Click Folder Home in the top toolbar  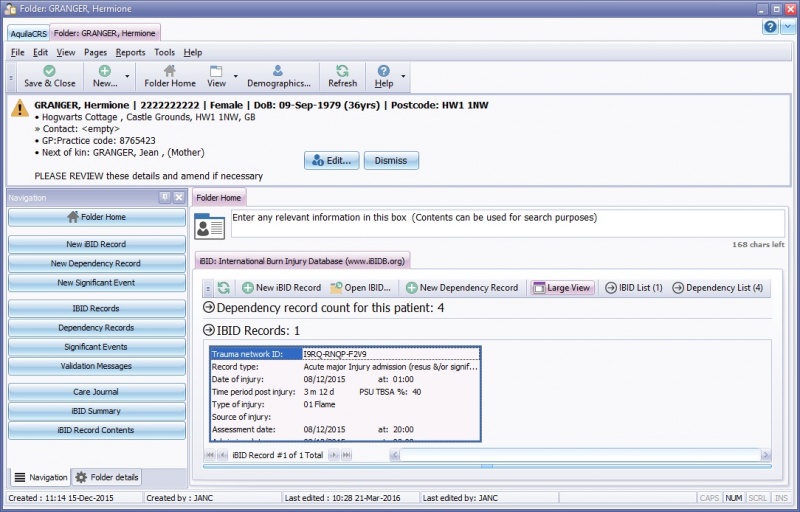pyautogui.click(x=170, y=71)
